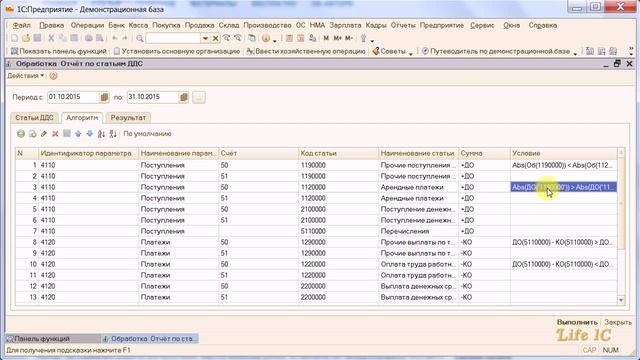Switch to the Результат tab
This screenshot has height=360, width=640.
[128, 118]
